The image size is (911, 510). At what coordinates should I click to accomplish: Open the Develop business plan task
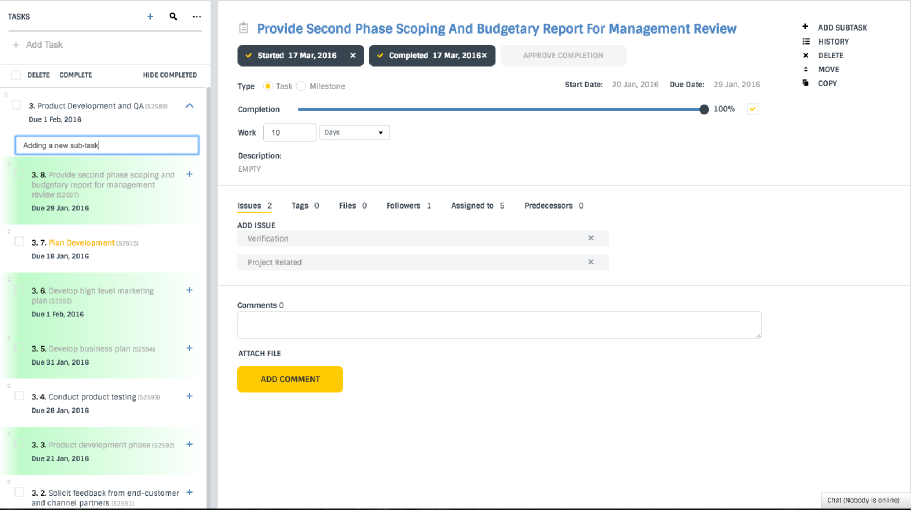point(89,349)
